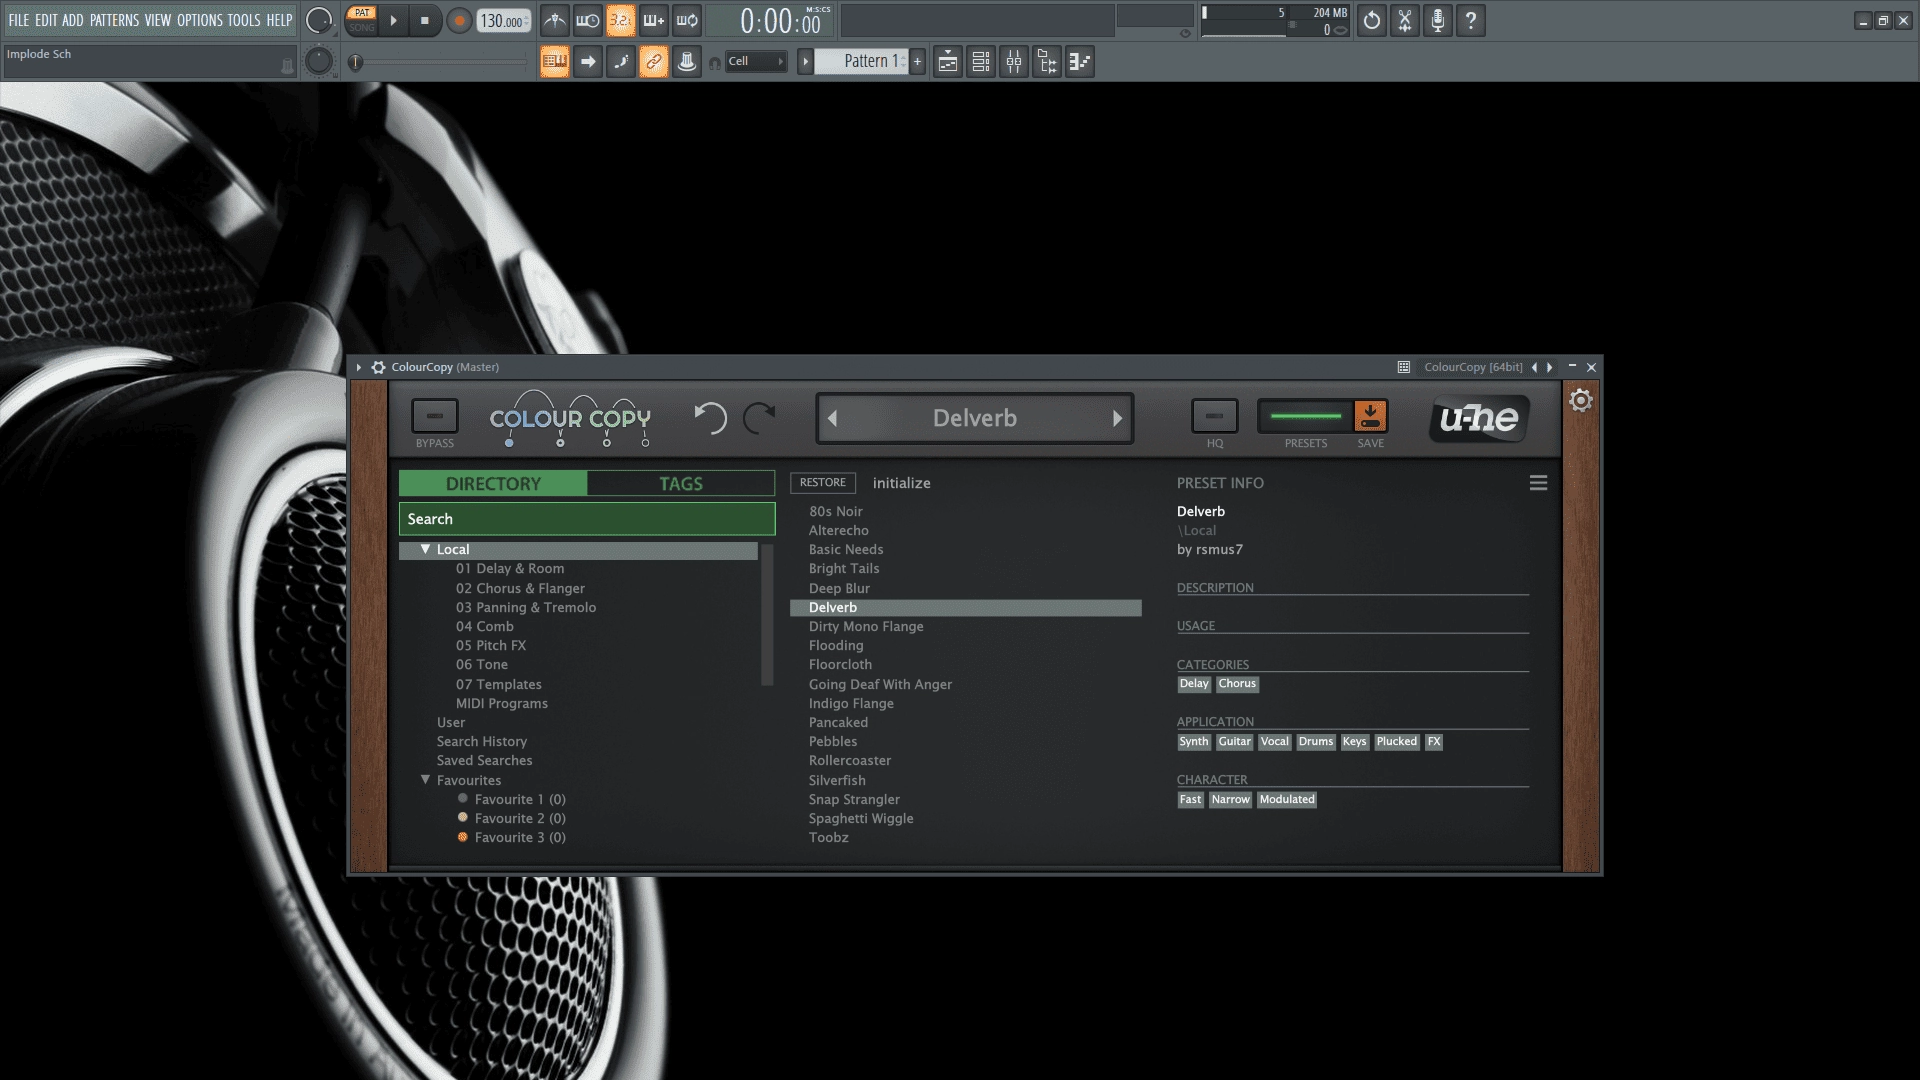The image size is (1920, 1080).
Task: Toggle the ColourCopy BYPASS button
Action: (435, 416)
